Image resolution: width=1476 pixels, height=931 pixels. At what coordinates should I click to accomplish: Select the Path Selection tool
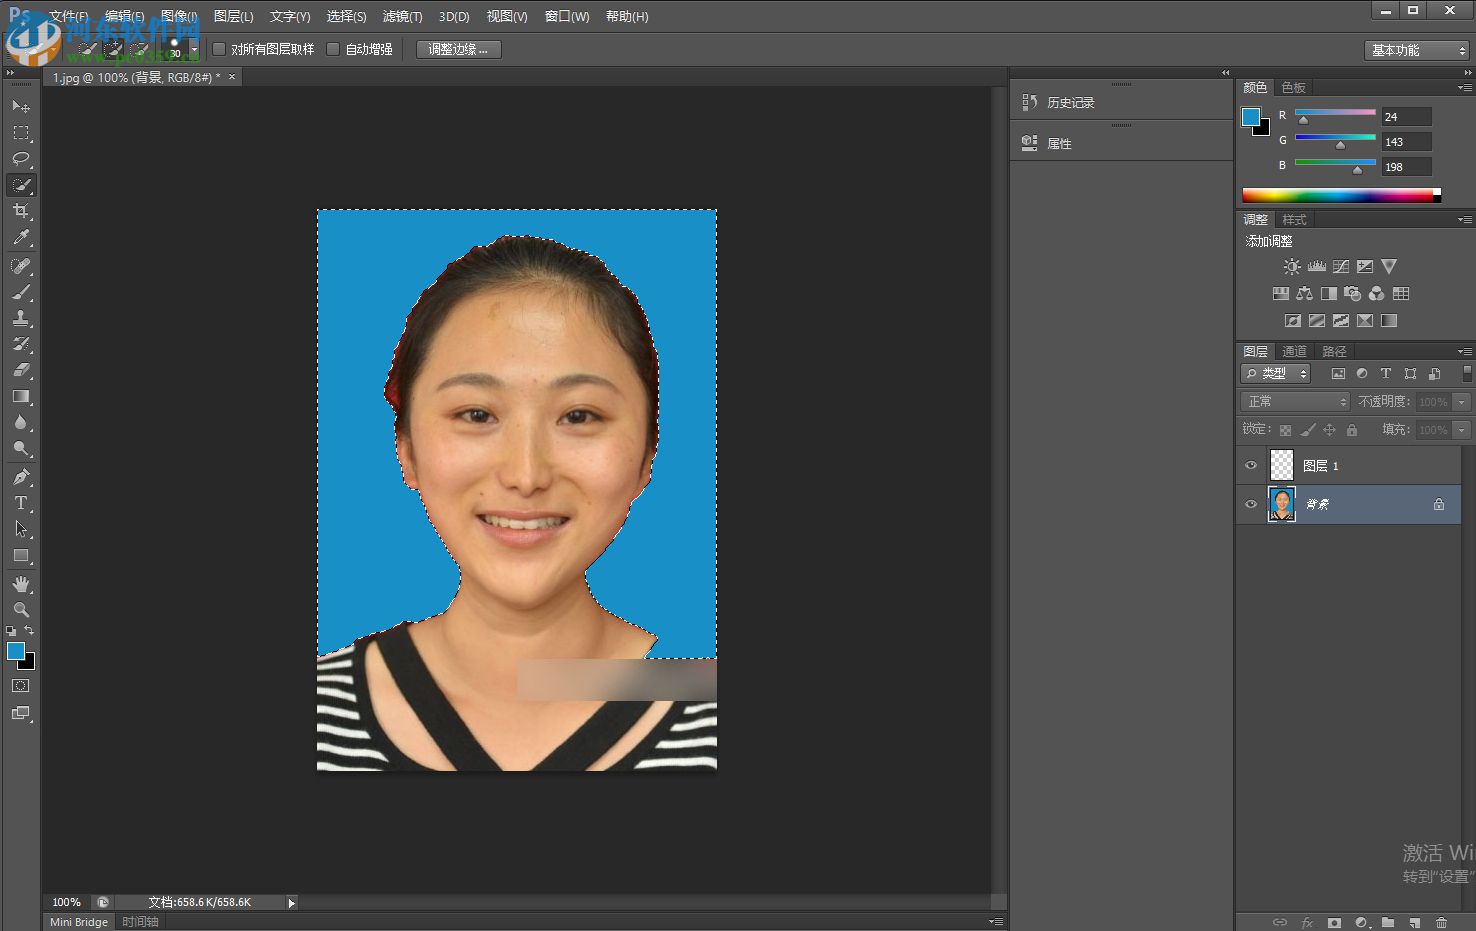(x=20, y=529)
